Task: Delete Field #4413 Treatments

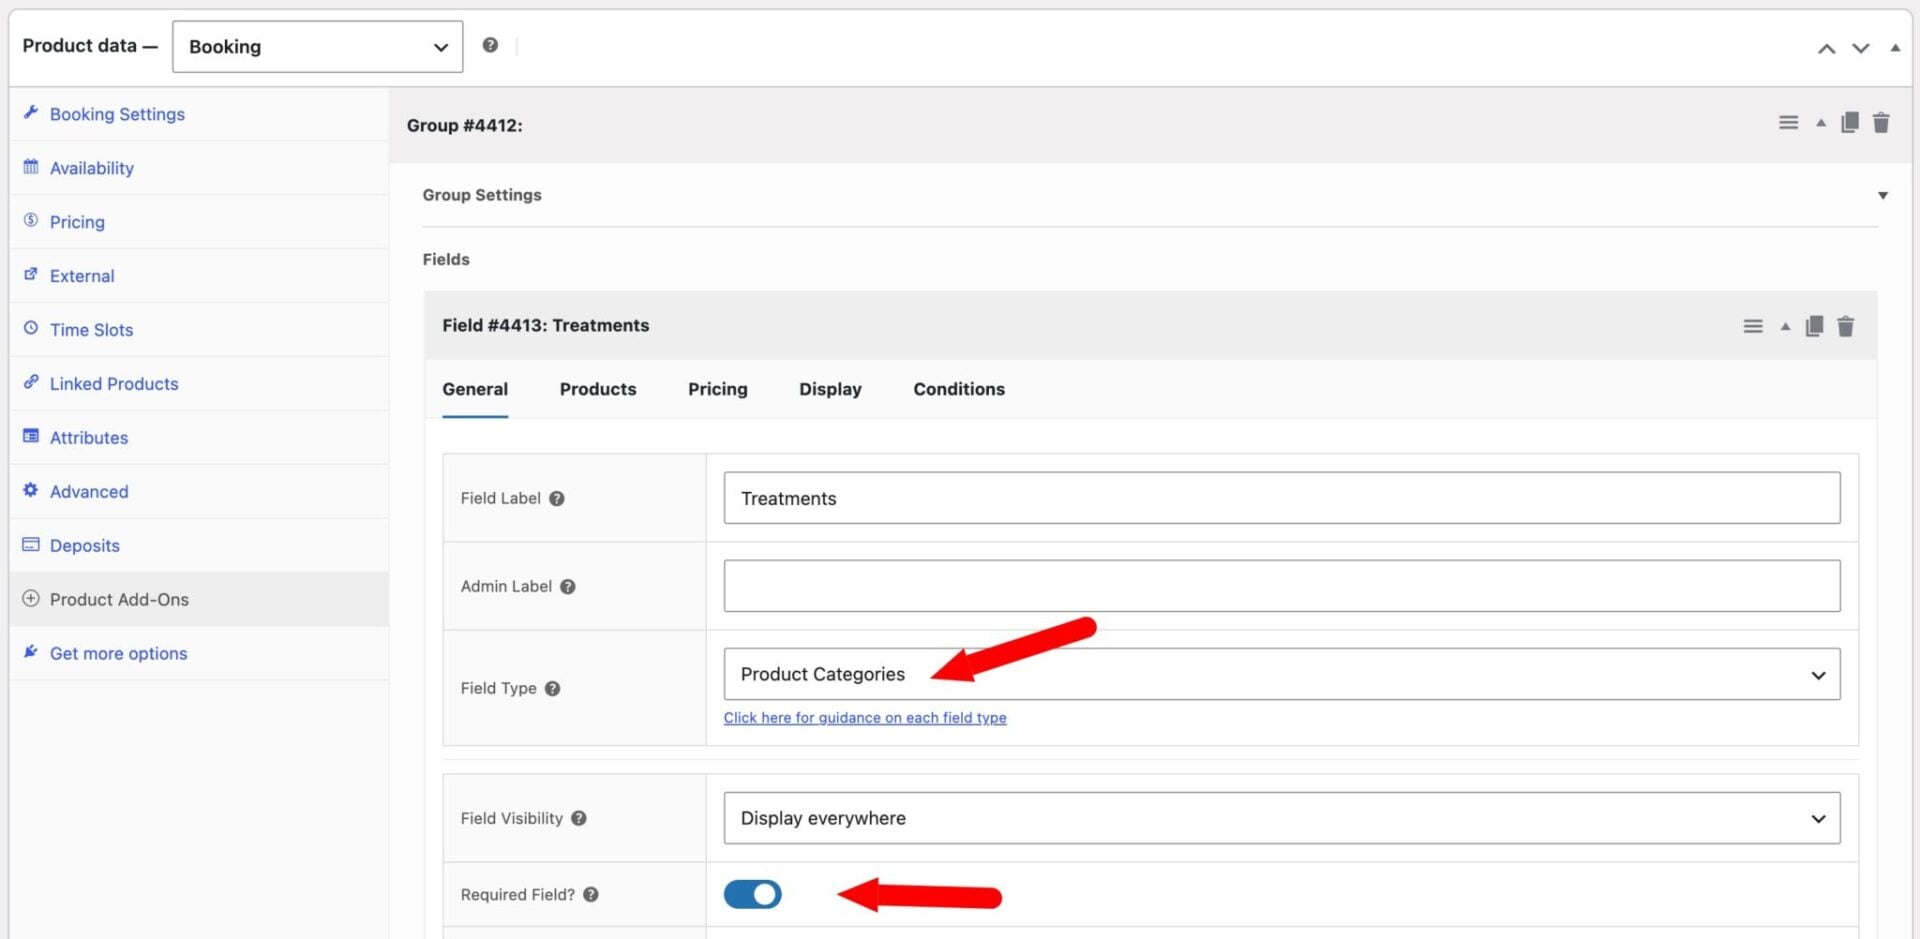Action: click(x=1846, y=326)
